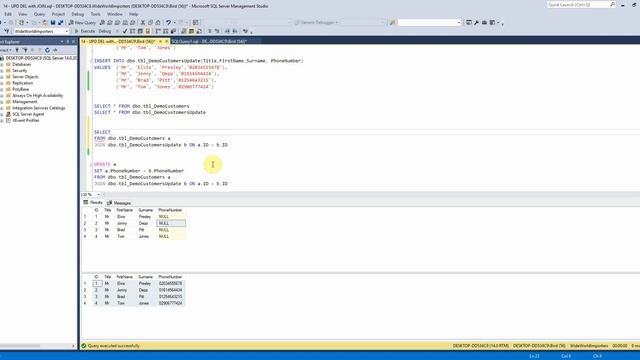Image resolution: width=640 pixels, height=360 pixels.
Task: Switch to the SQLQuery1.sql tab
Action: pyautogui.click(x=209, y=41)
